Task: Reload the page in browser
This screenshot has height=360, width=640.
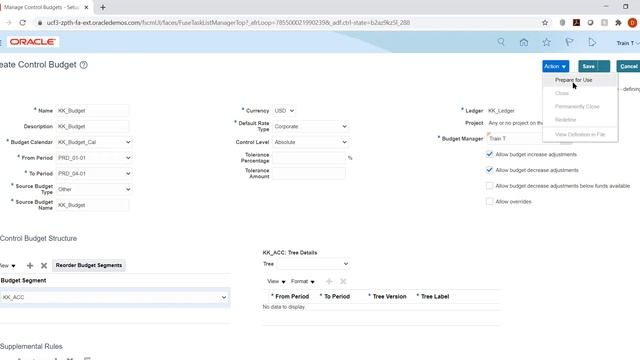Action: (x=23, y=23)
